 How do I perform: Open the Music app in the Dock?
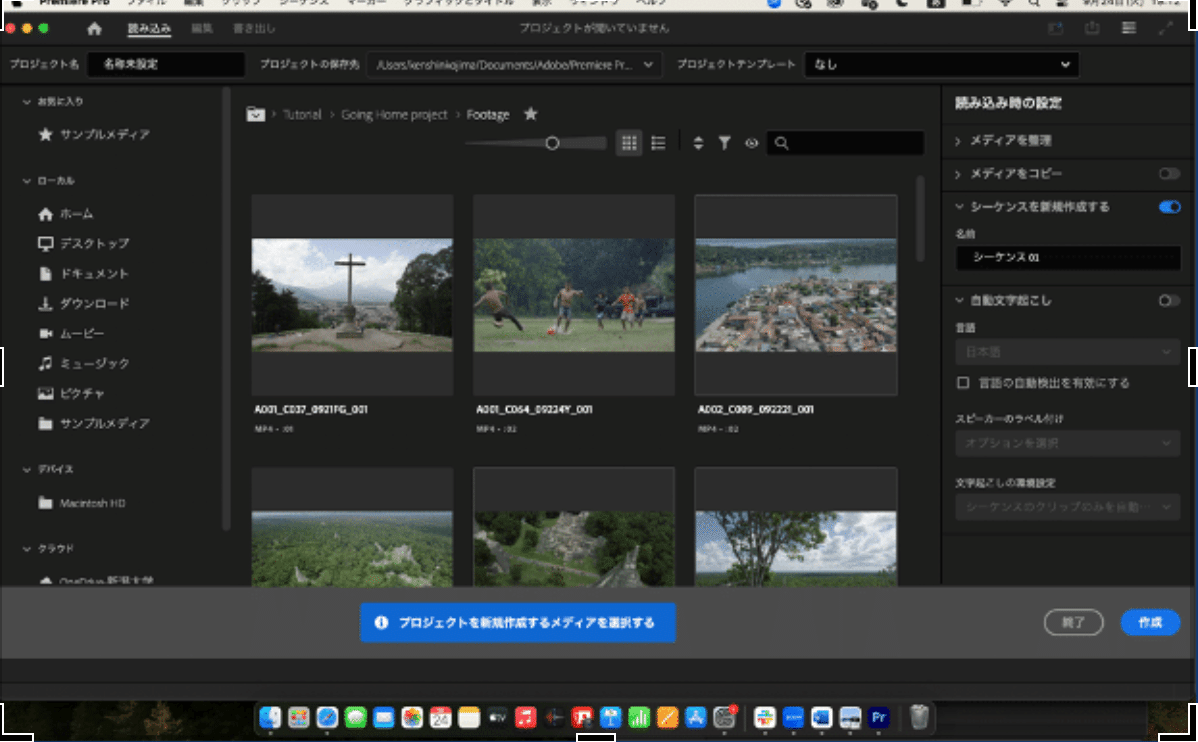tap(526, 718)
